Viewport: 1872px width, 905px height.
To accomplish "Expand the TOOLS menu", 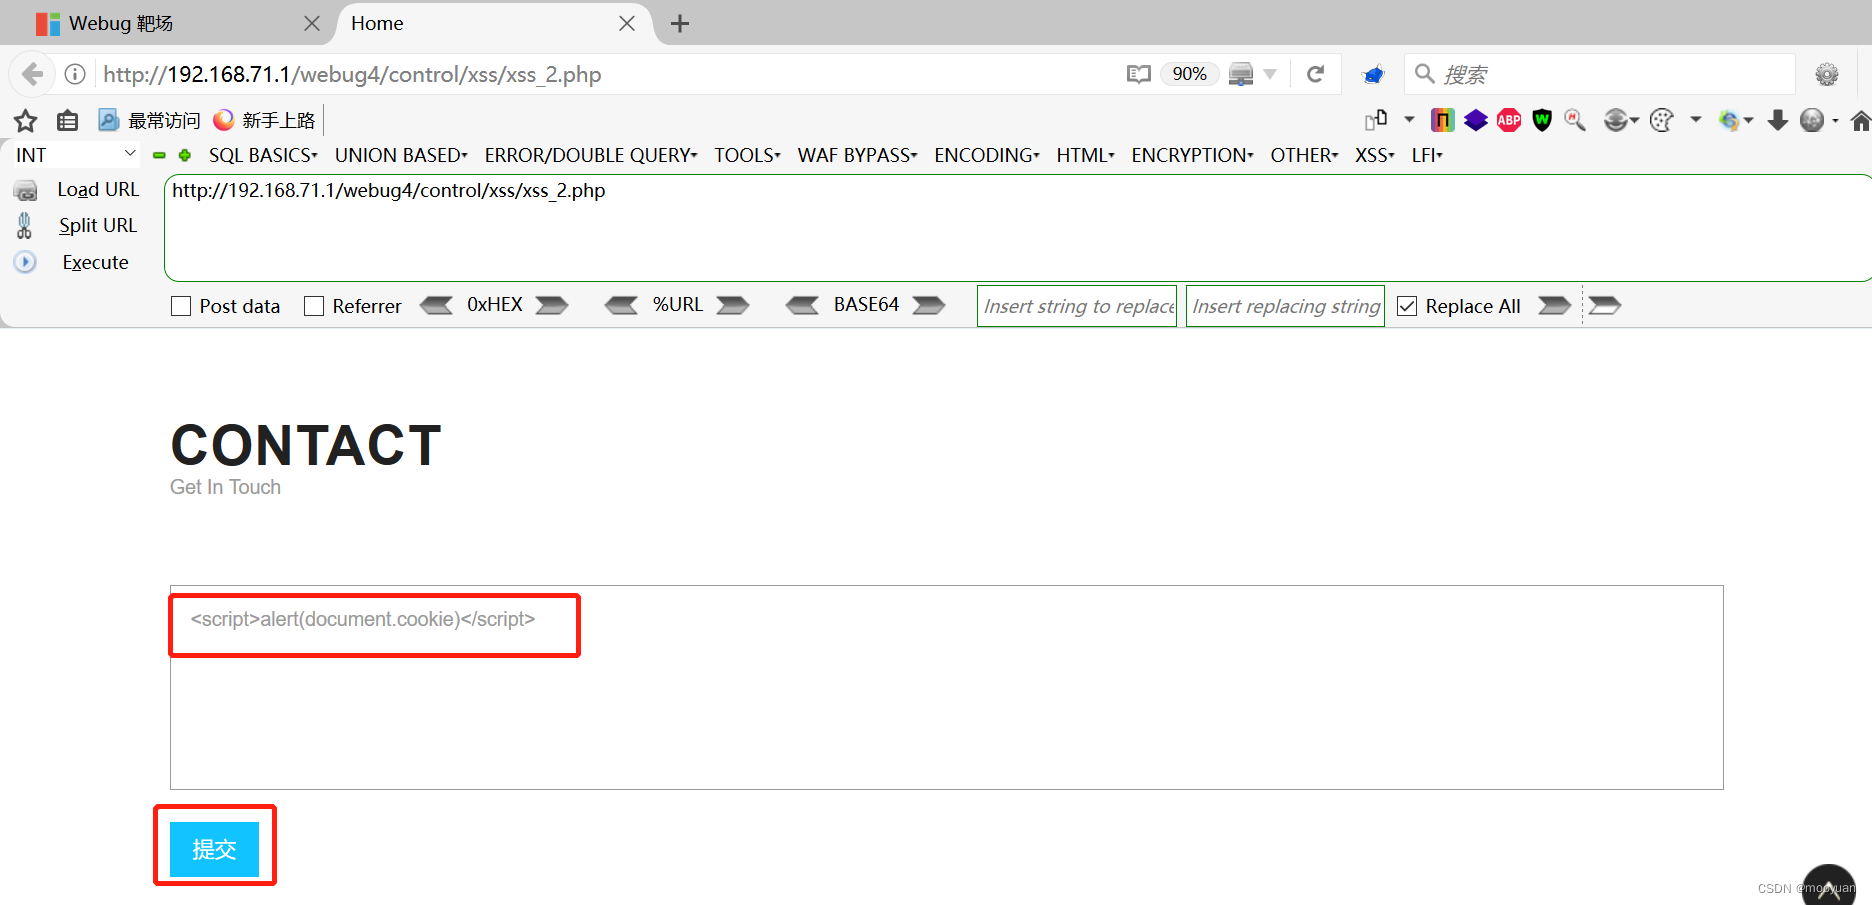I will pos(747,155).
